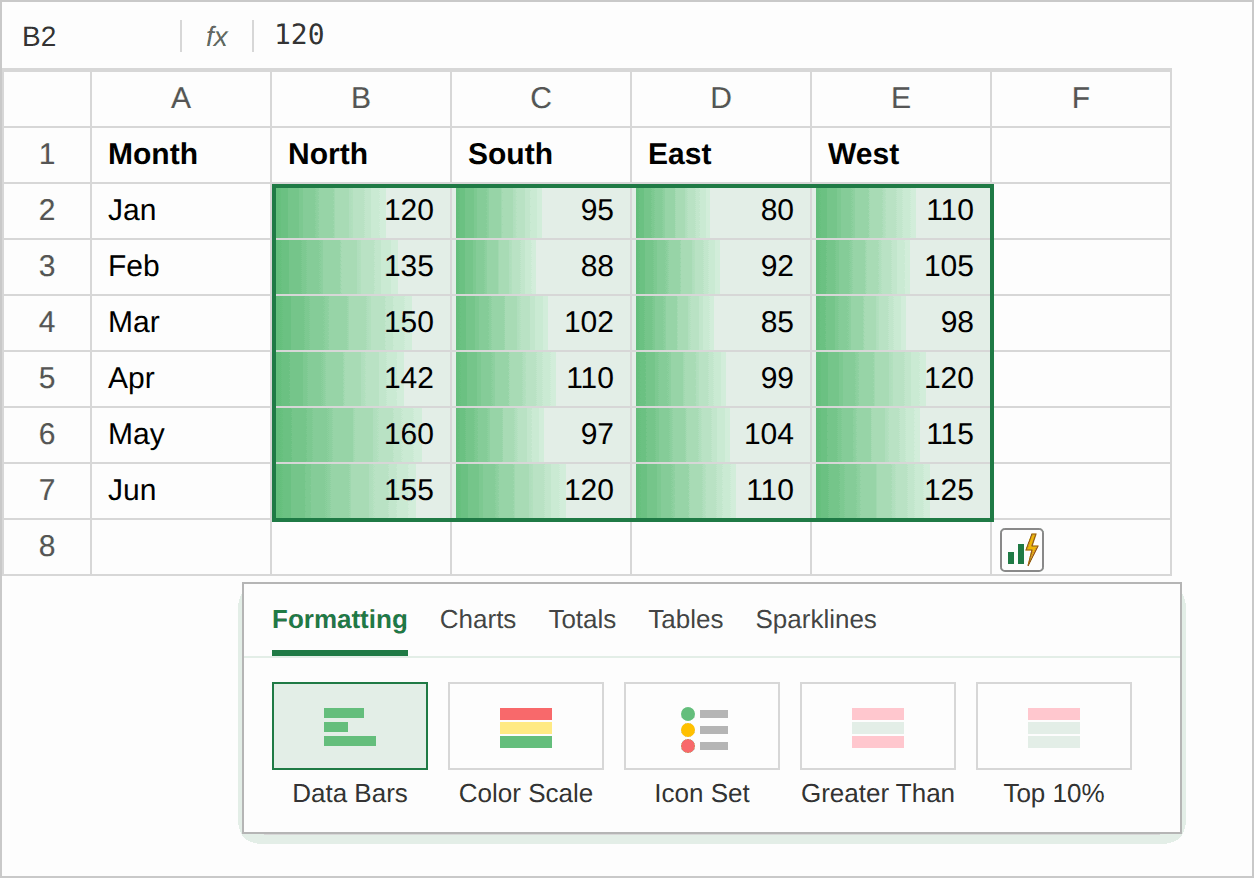
Task: Click the Jun cell
Action: click(181, 490)
